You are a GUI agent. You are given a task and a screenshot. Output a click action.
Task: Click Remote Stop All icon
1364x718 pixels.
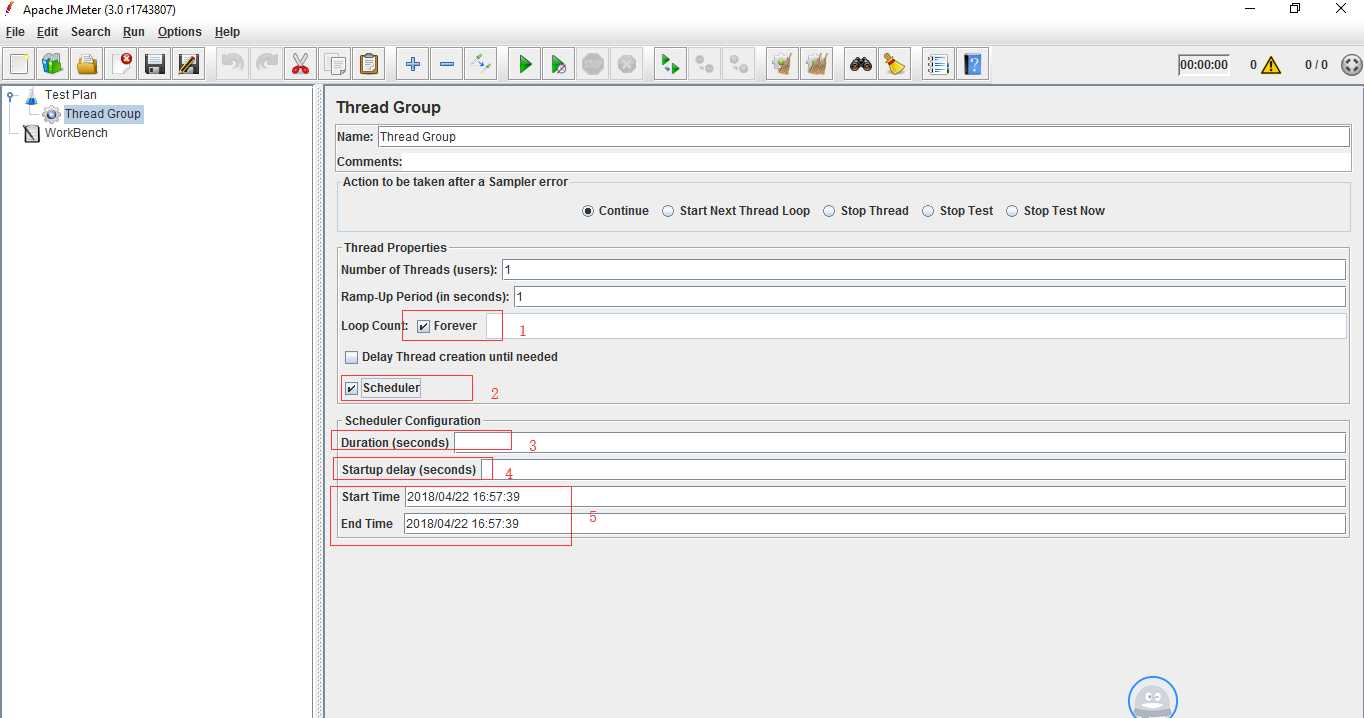pyautogui.click(x=704, y=65)
